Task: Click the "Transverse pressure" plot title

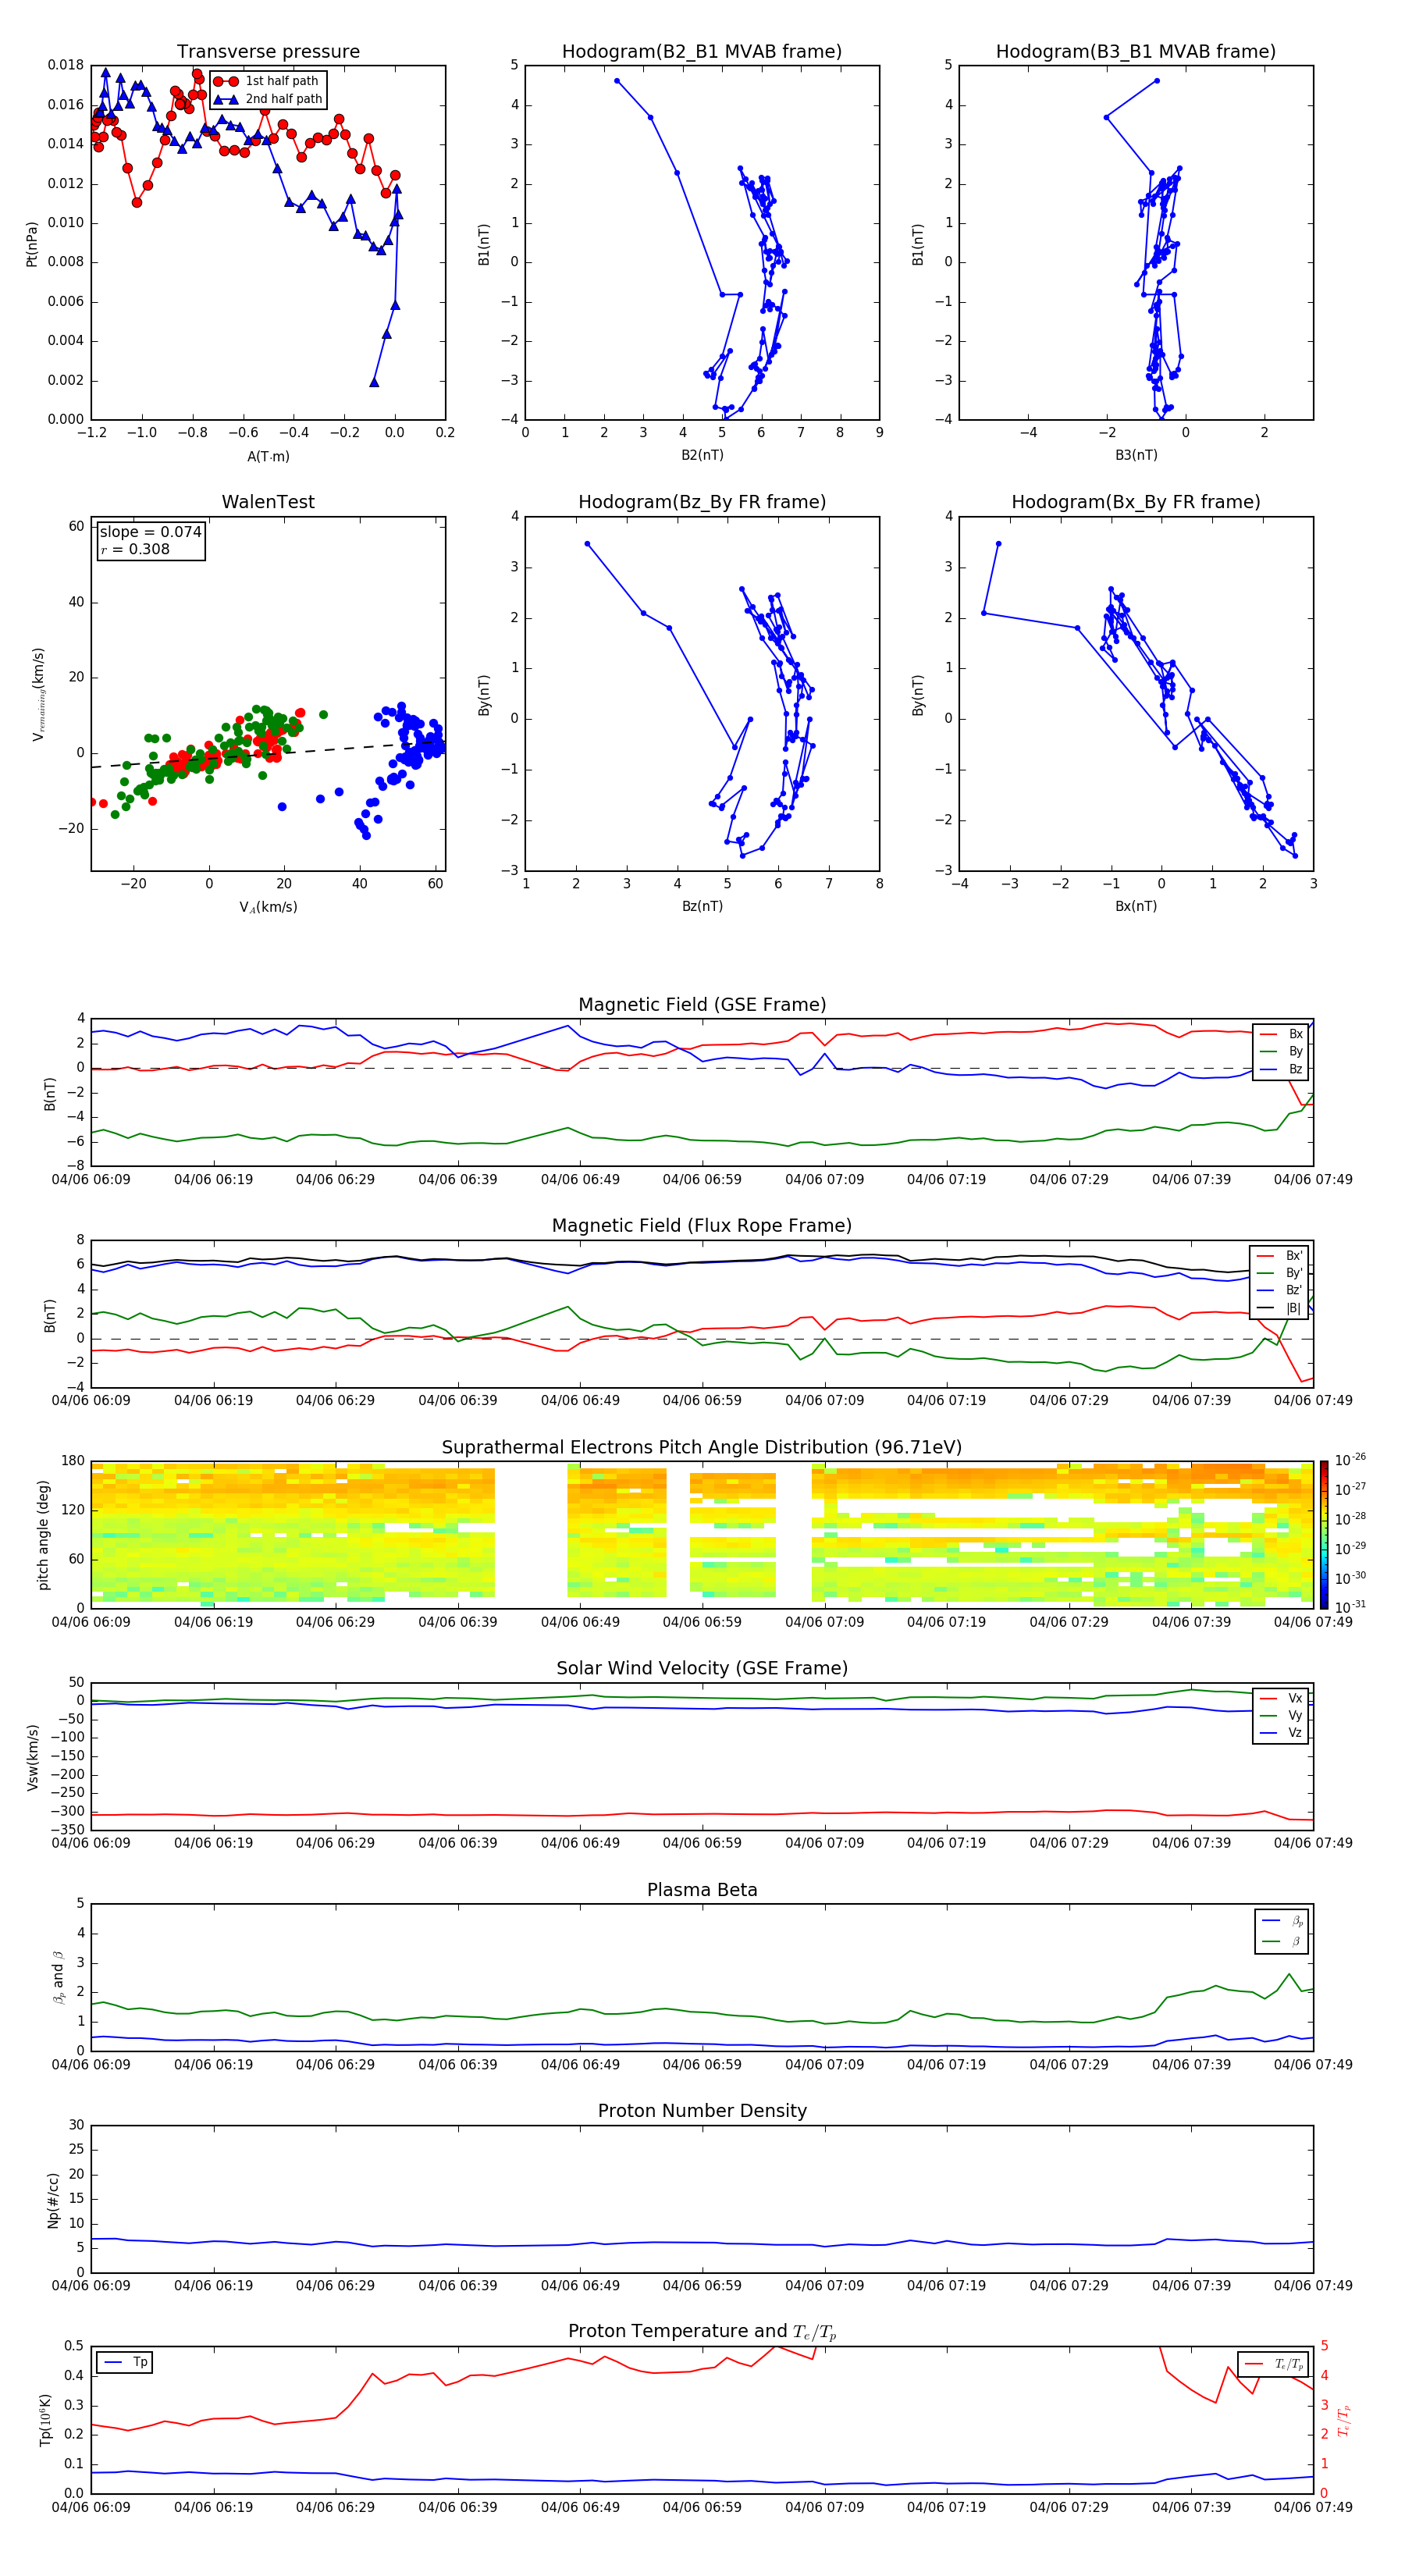Action: [x=268, y=52]
